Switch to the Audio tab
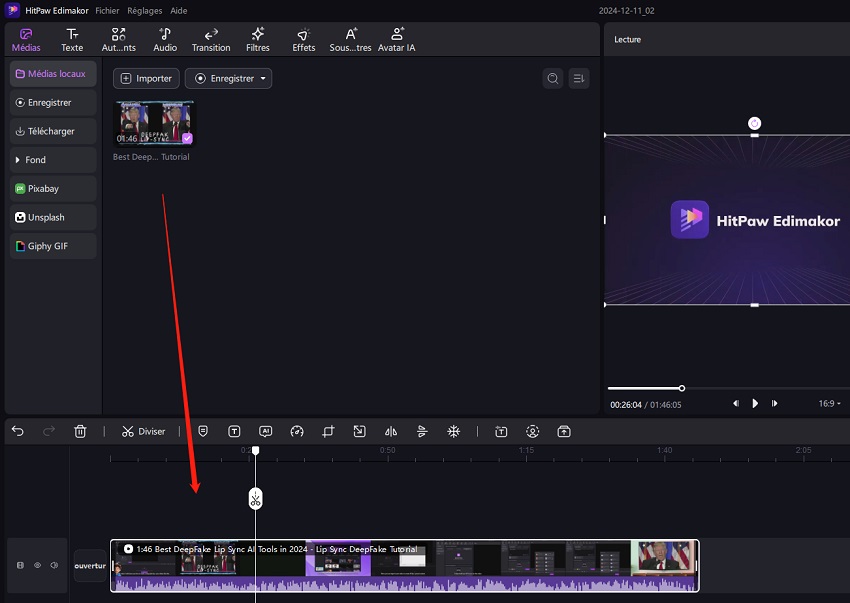 165,40
